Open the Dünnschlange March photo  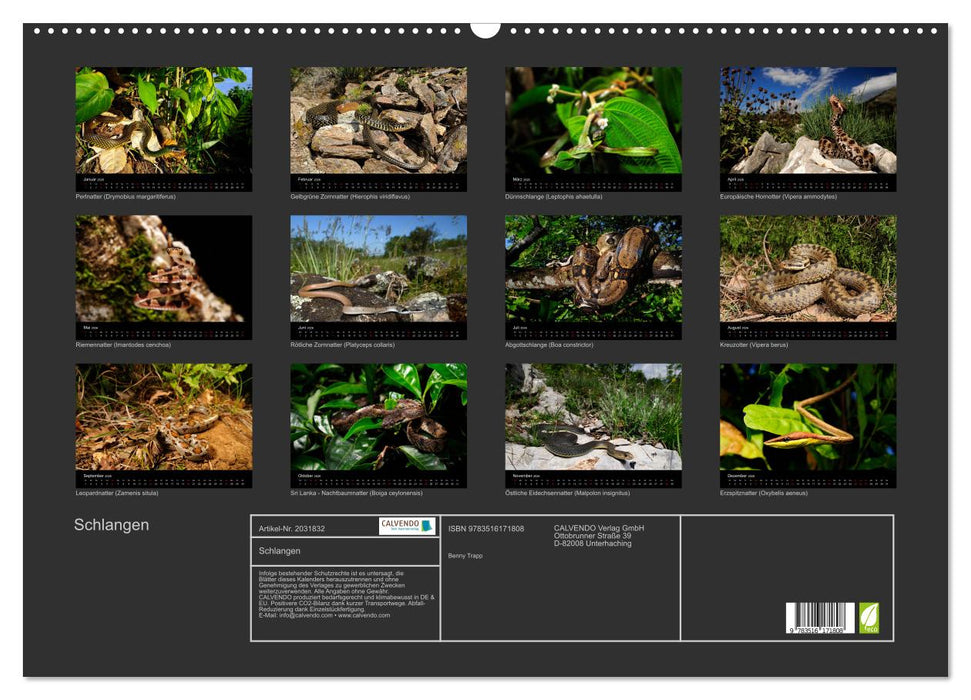(593, 122)
